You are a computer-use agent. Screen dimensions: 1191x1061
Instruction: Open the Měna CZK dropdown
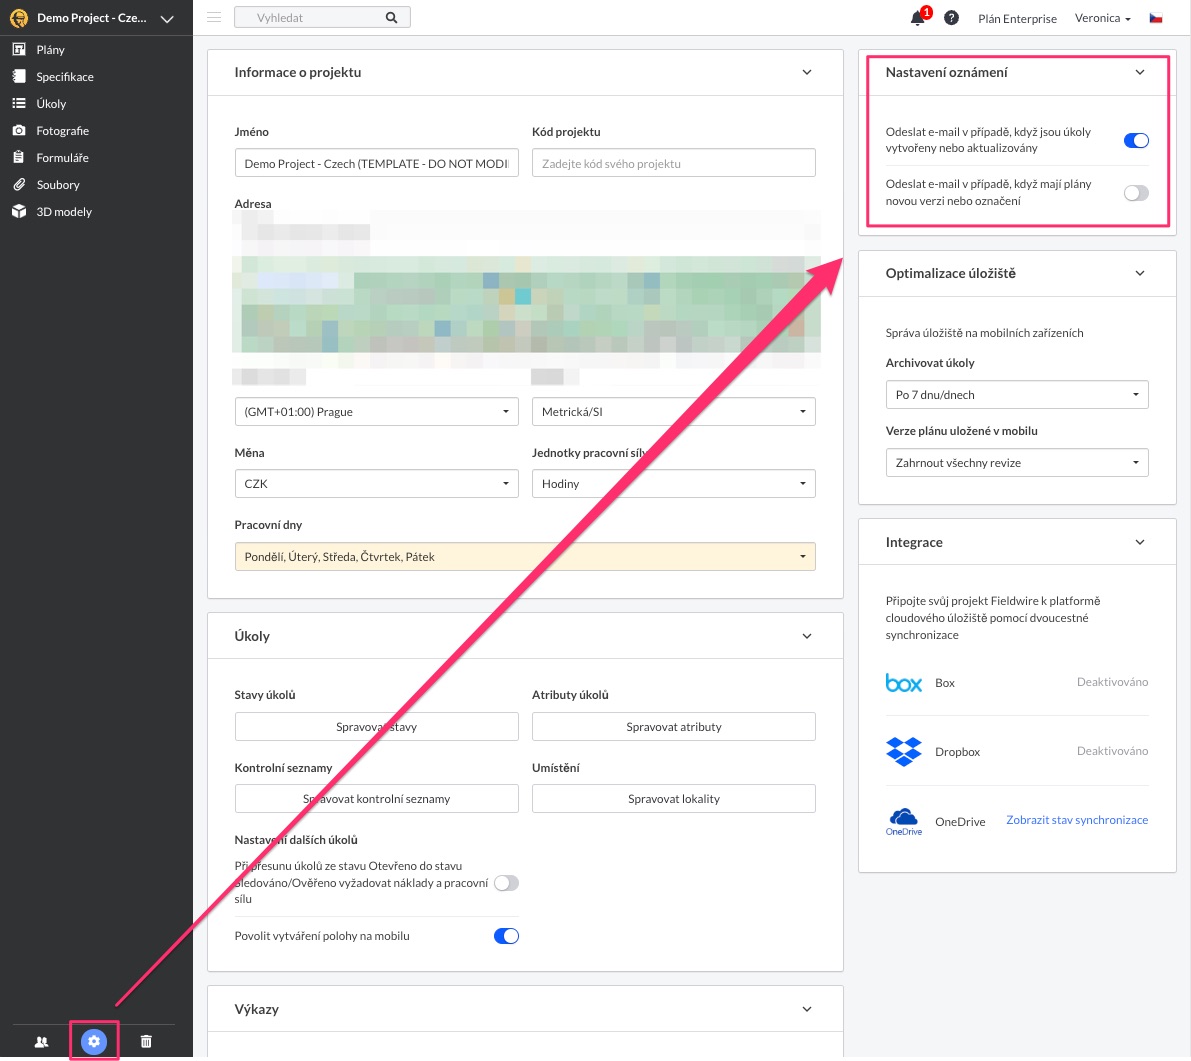(376, 484)
